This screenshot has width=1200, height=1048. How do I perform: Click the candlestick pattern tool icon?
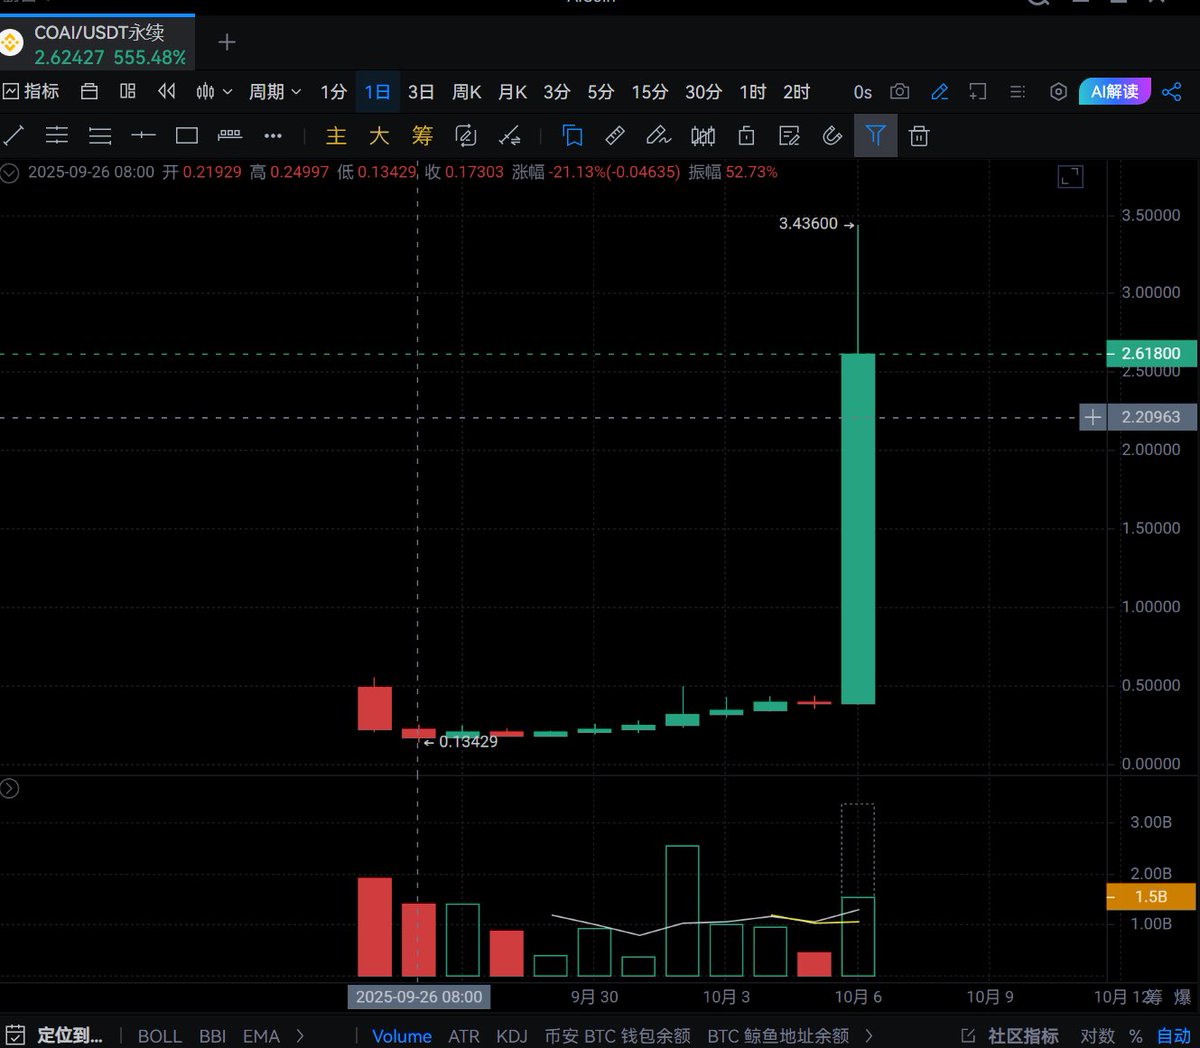pos(703,136)
